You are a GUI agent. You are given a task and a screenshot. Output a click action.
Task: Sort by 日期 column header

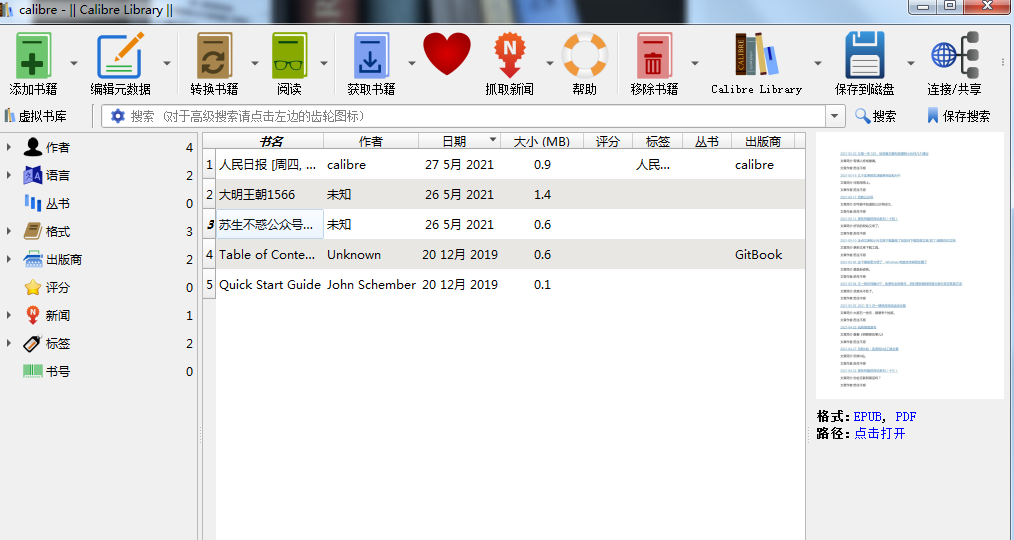tap(460, 141)
